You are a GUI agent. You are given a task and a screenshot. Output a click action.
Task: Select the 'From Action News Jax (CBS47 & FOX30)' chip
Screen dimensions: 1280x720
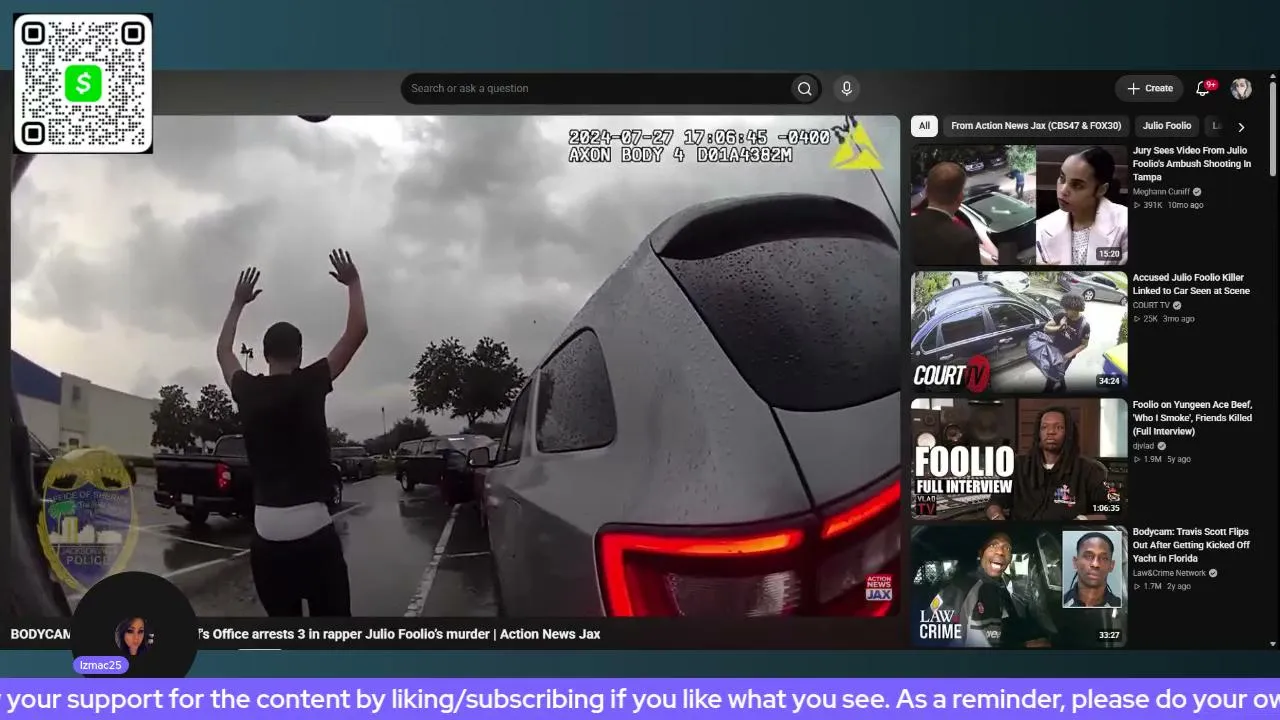pos(1037,126)
